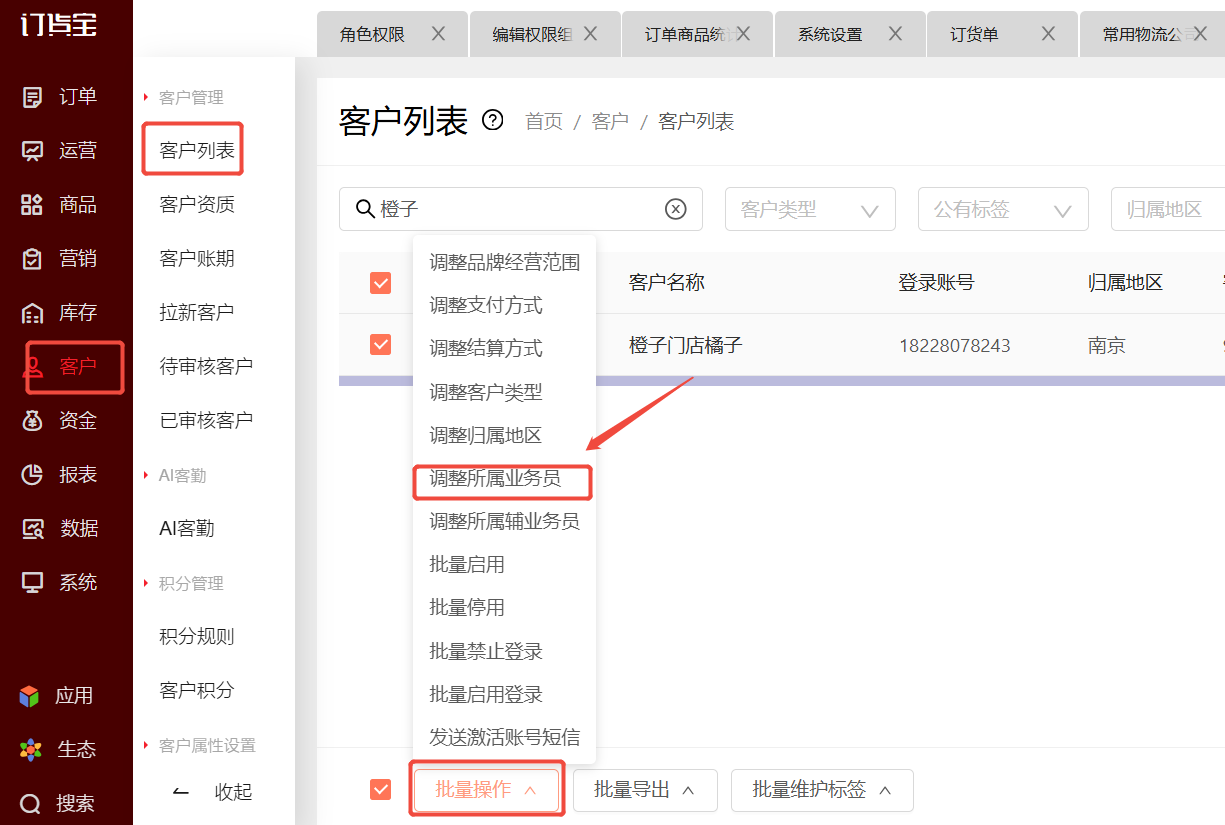This screenshot has height=825, width=1225.
Task: Clear the search field with the X icon
Action: point(676,209)
